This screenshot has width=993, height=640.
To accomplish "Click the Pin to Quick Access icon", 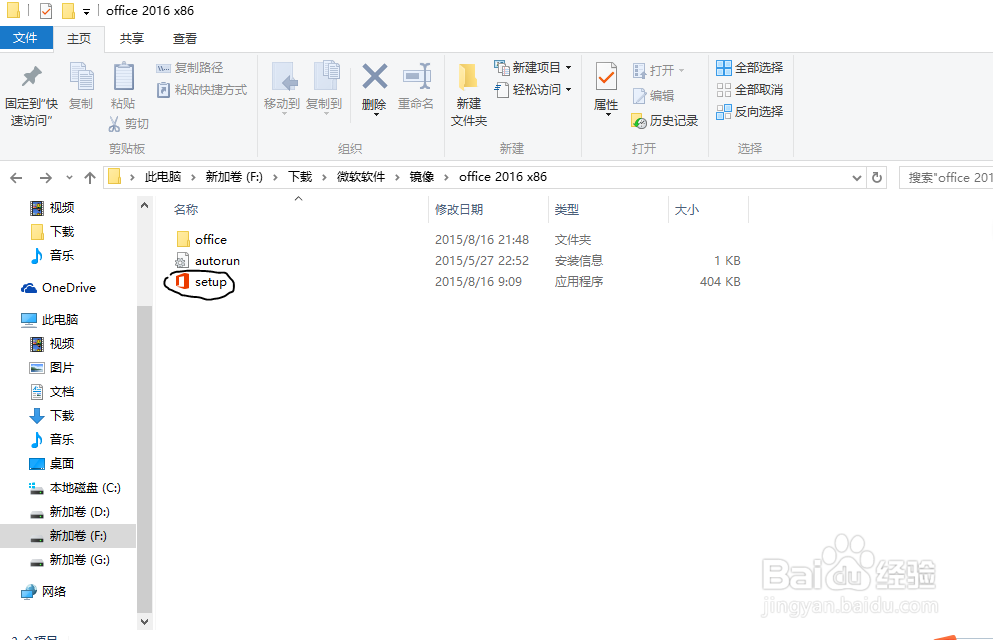I will coord(31,77).
